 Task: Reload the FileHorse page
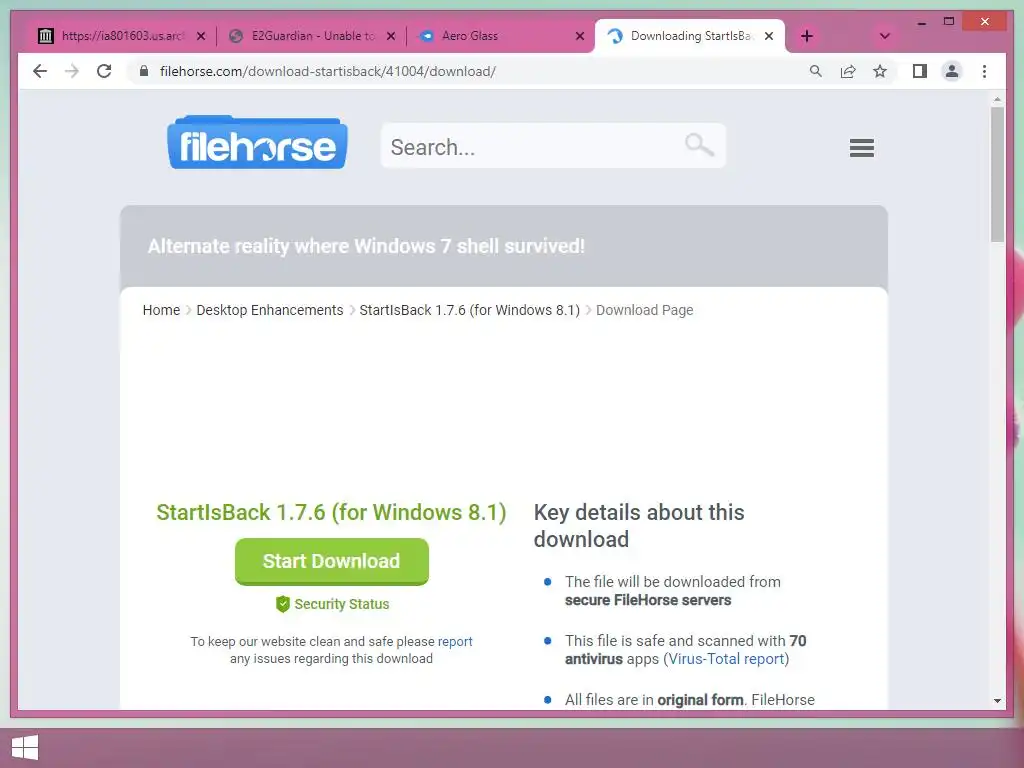pos(104,71)
